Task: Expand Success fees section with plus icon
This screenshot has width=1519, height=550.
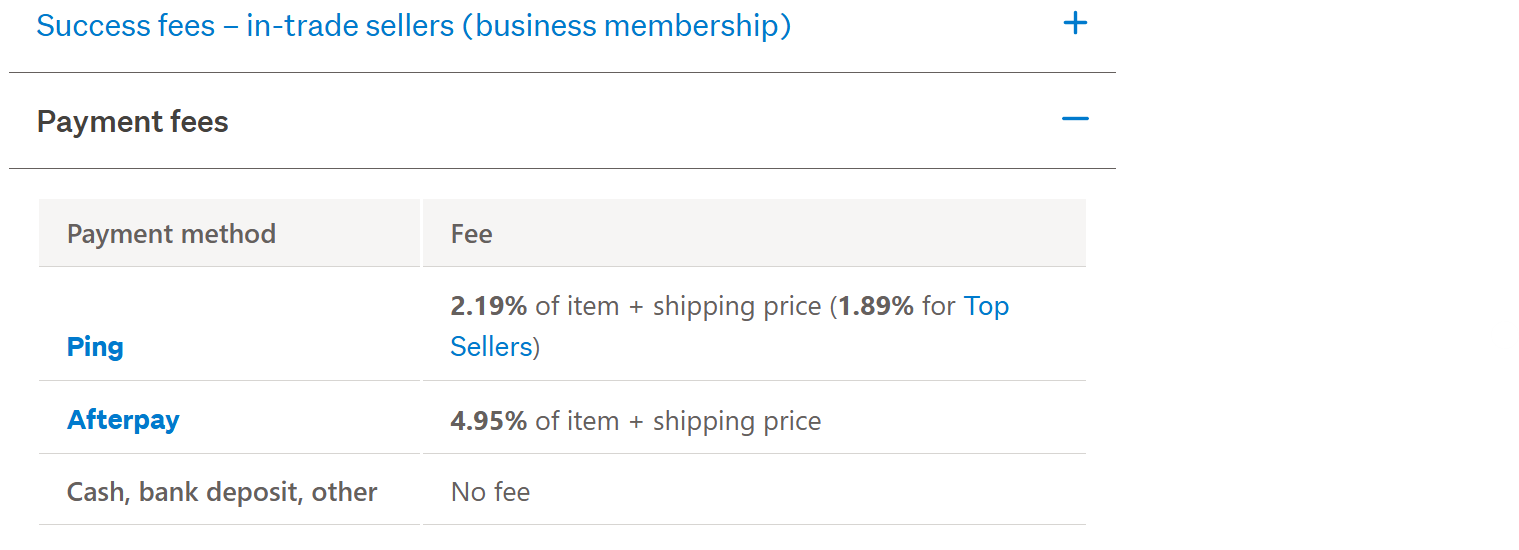Action: (1075, 23)
